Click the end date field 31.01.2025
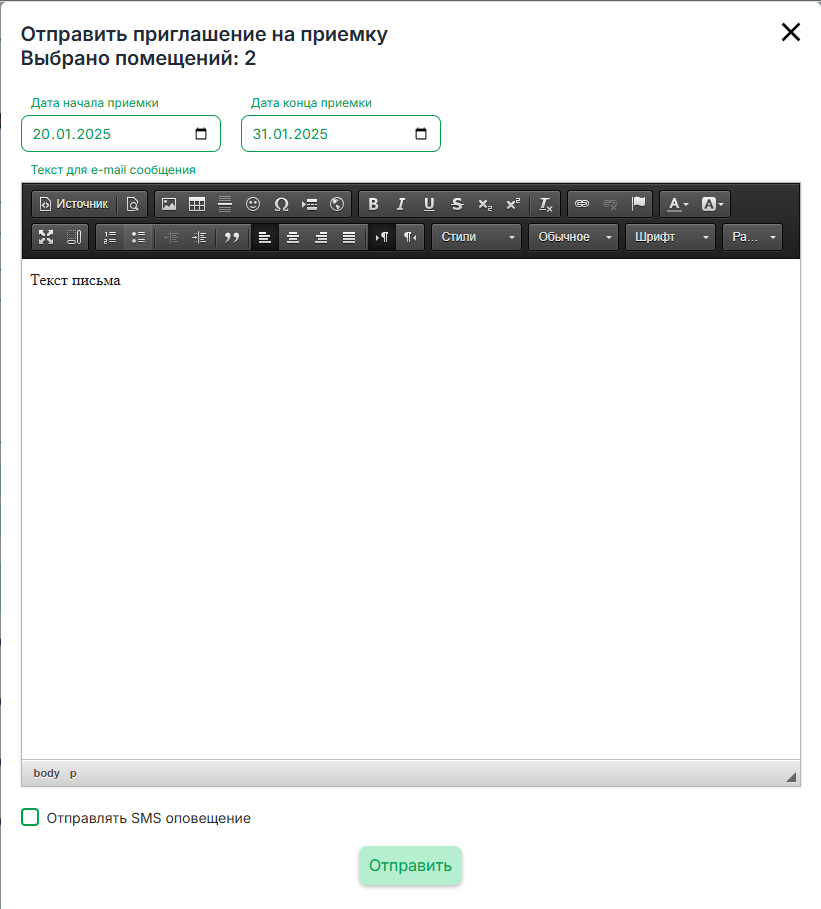Viewport: 821px width, 909px height. click(x=341, y=134)
